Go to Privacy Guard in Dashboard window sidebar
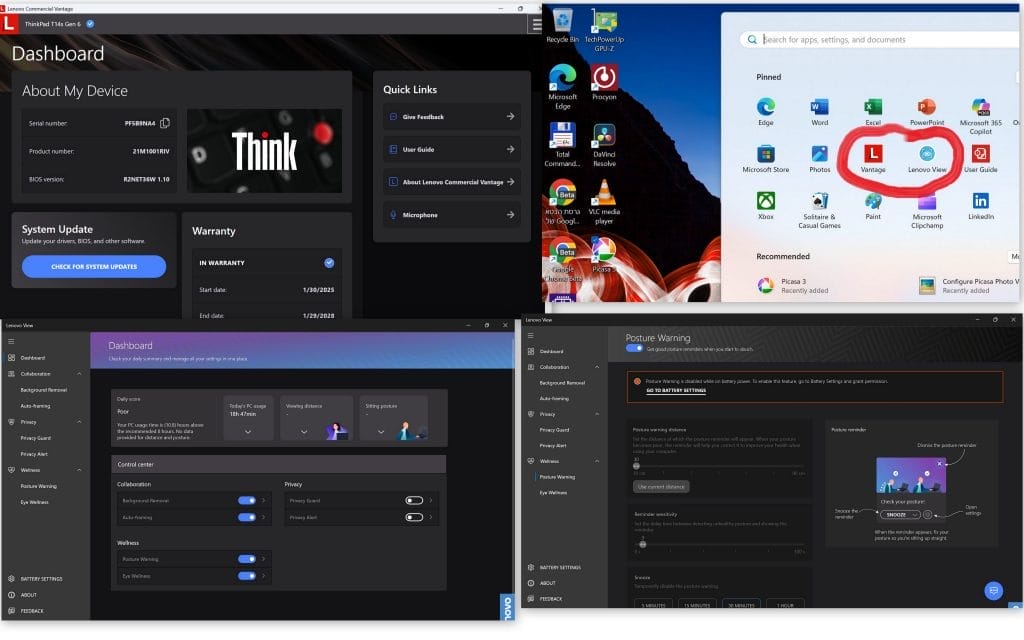 coord(35,438)
